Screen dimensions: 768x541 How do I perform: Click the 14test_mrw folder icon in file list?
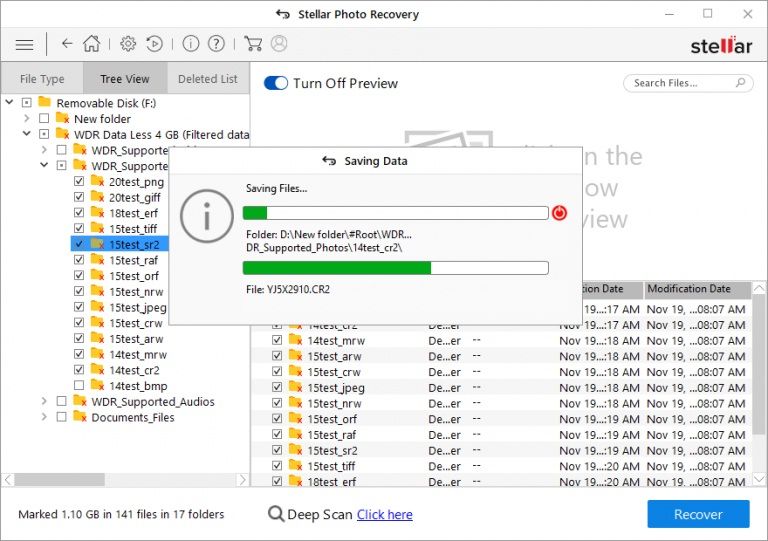coord(295,340)
